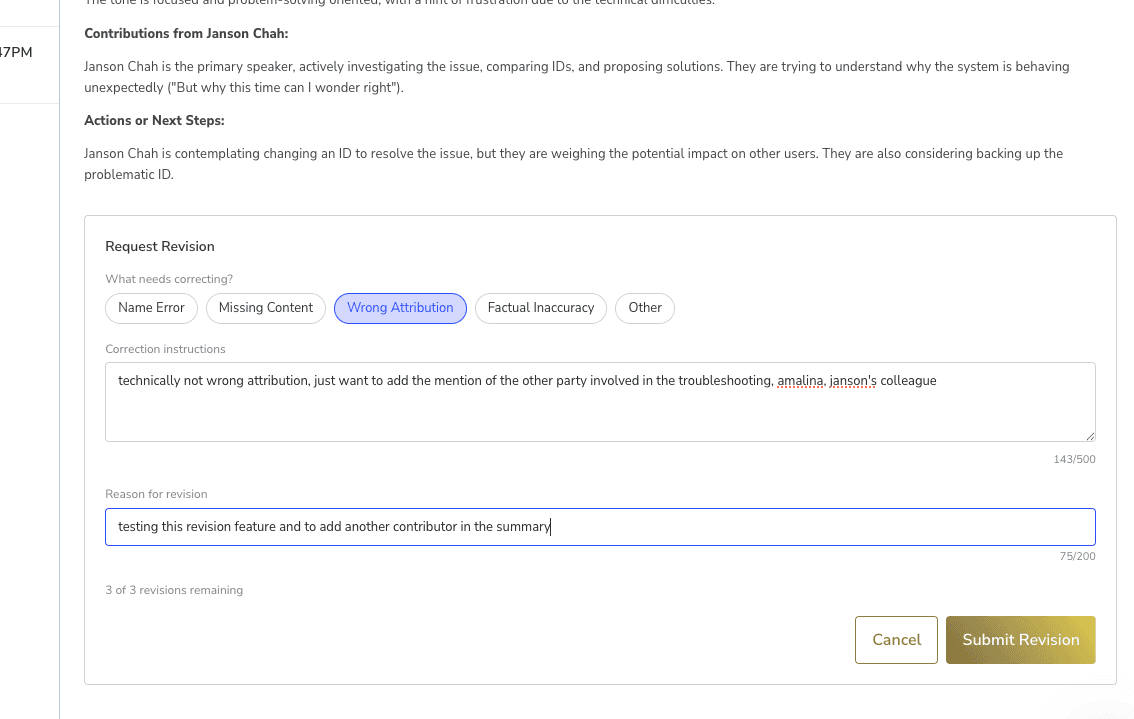Click inside the Correction instructions text area
This screenshot has height=719, width=1134.
[600, 412]
